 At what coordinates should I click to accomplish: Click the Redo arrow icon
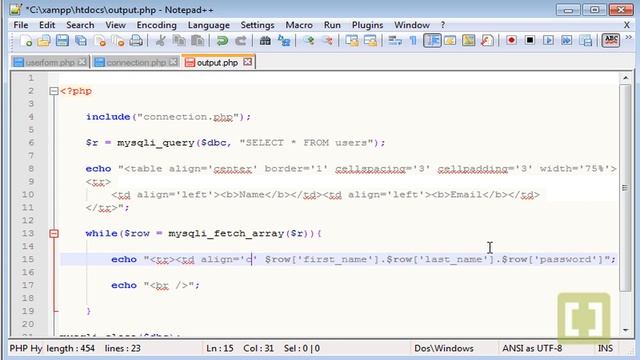pos(240,40)
